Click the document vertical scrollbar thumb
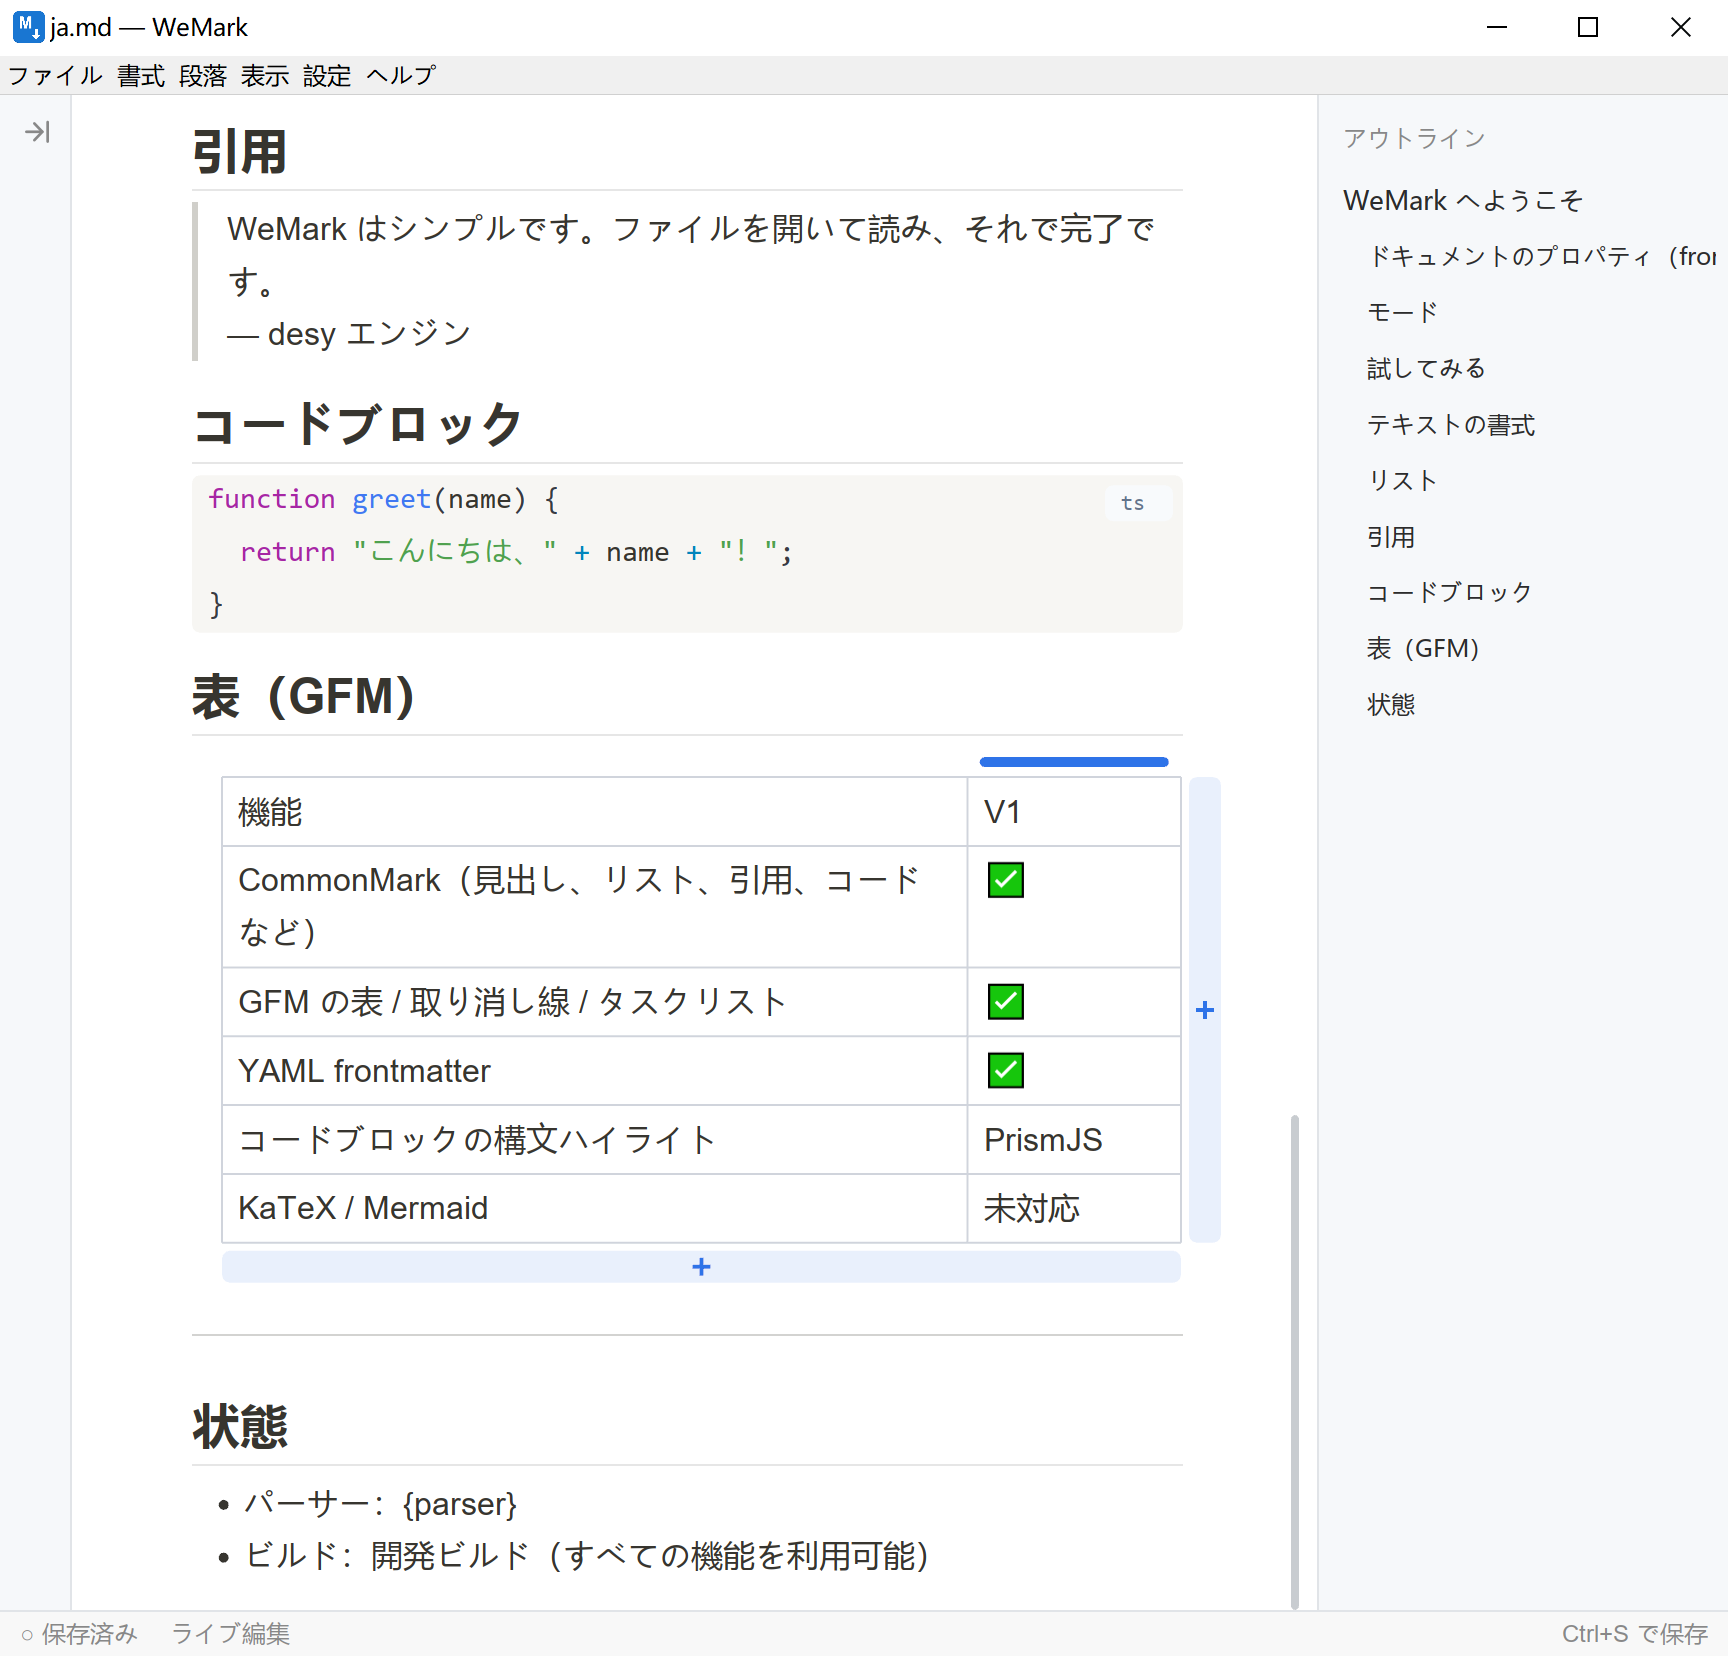 coord(1295,1361)
